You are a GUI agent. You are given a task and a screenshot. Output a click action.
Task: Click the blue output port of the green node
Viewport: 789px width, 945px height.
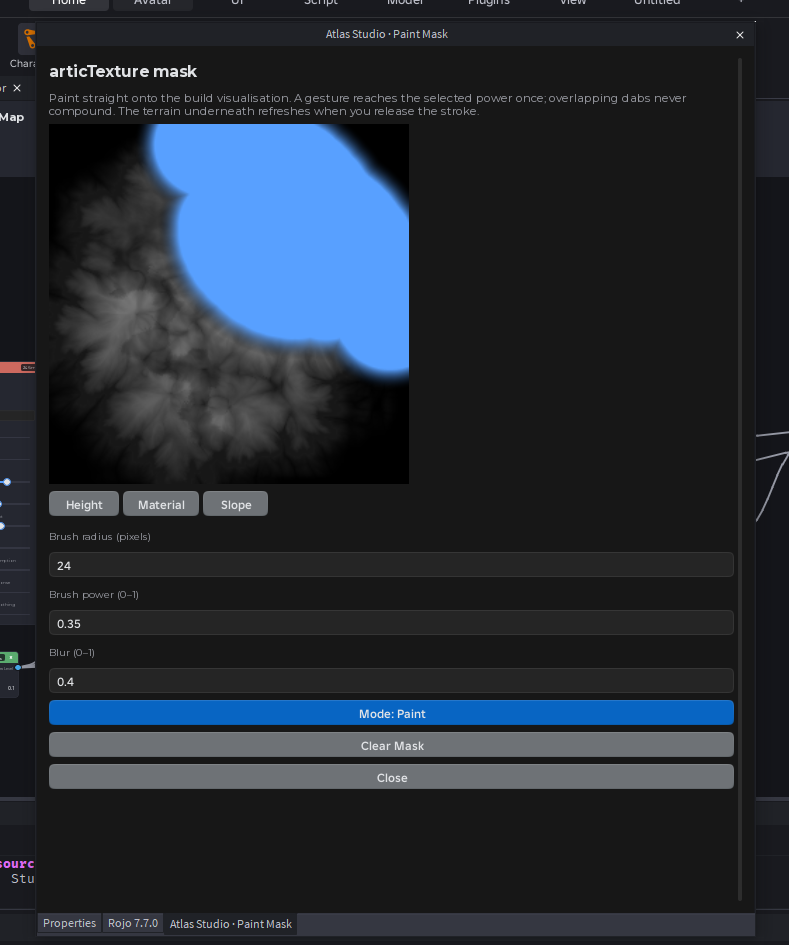point(18,667)
